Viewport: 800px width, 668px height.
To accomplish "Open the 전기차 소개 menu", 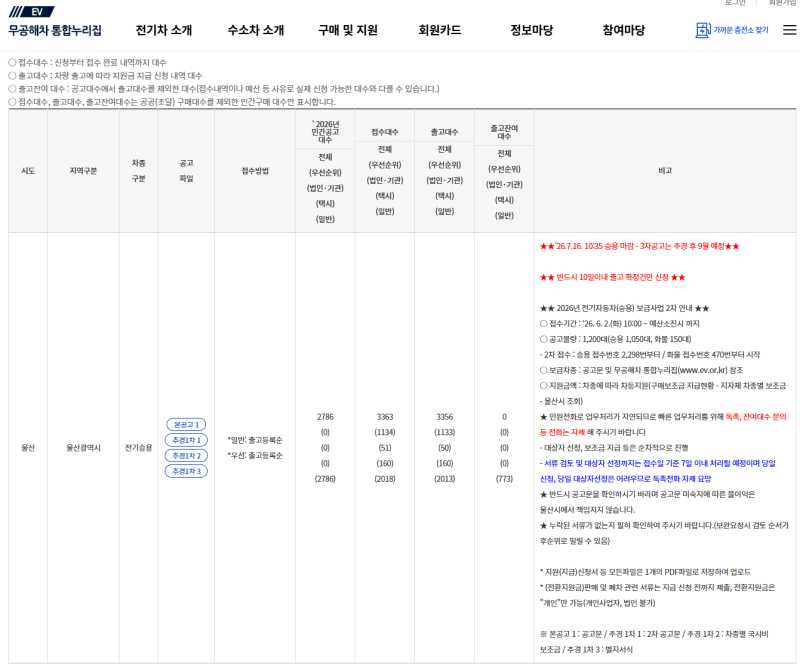I will pyautogui.click(x=164, y=30).
